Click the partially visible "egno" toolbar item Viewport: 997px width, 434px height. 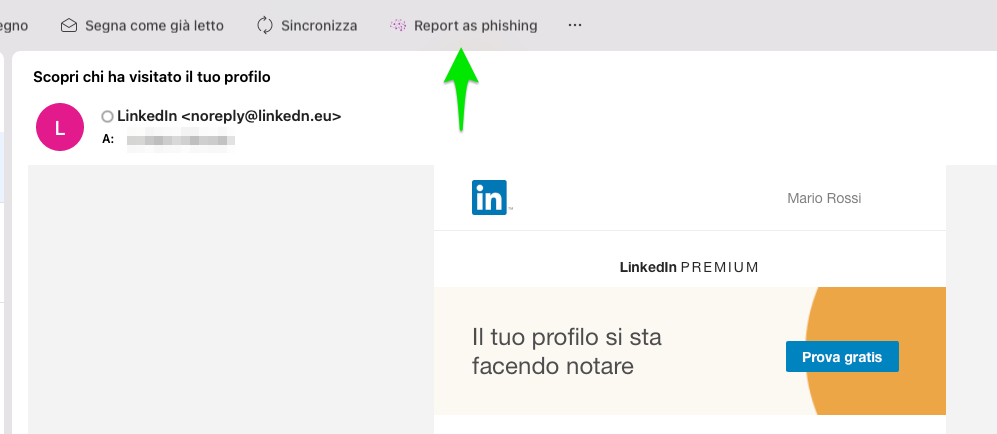click(x=13, y=26)
